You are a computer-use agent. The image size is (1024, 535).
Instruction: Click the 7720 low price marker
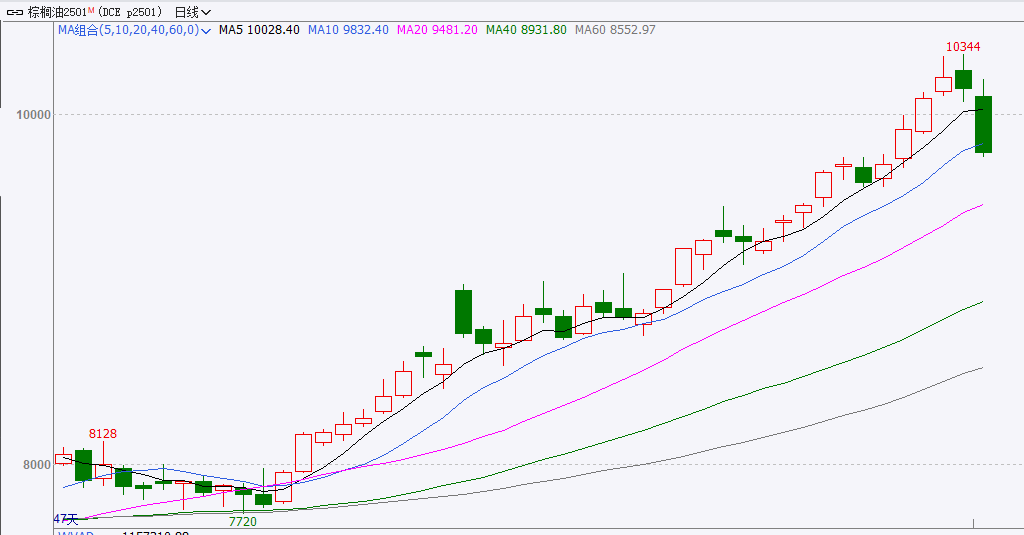[243, 522]
